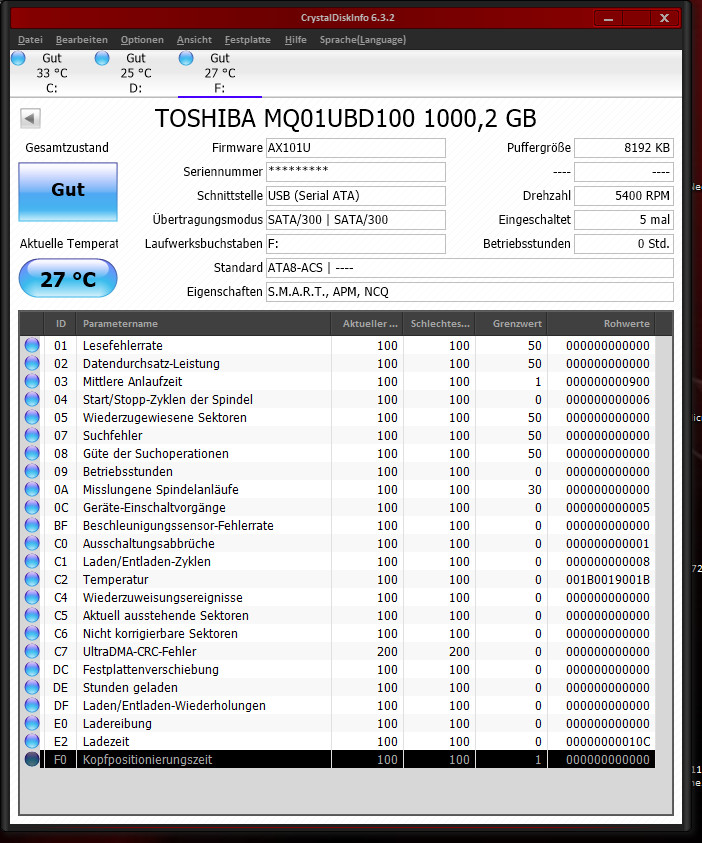Click status icon of Temperatur row
Screen dimensions: 702x843
click(x=32, y=580)
